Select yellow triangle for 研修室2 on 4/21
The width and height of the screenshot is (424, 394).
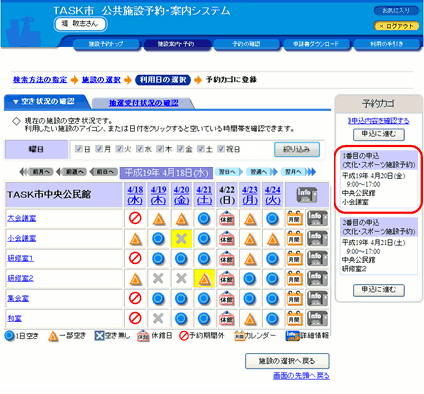click(x=204, y=278)
